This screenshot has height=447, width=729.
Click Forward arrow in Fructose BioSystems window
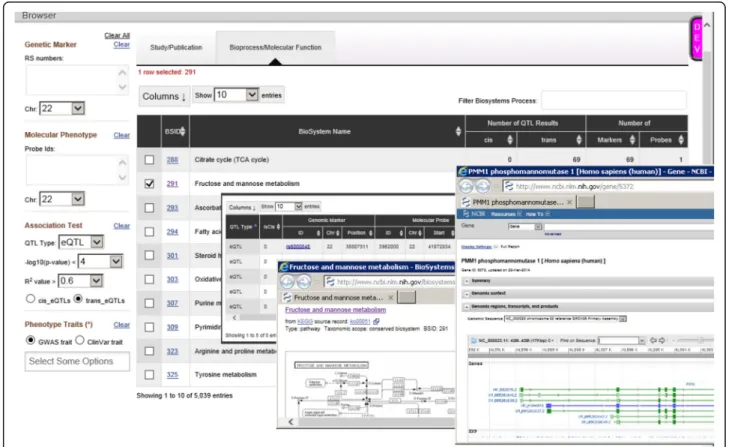point(304,282)
